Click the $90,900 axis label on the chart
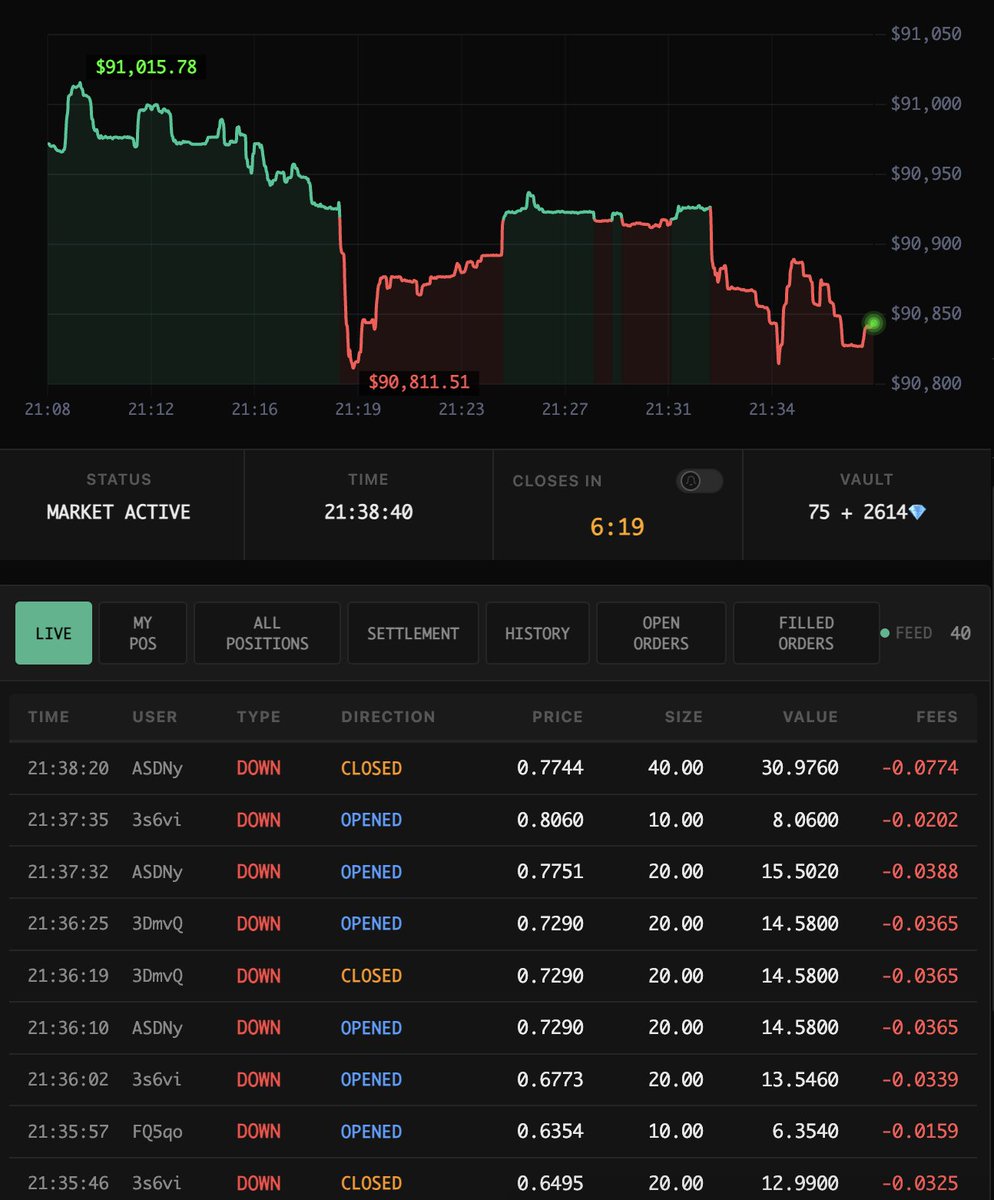 point(926,244)
